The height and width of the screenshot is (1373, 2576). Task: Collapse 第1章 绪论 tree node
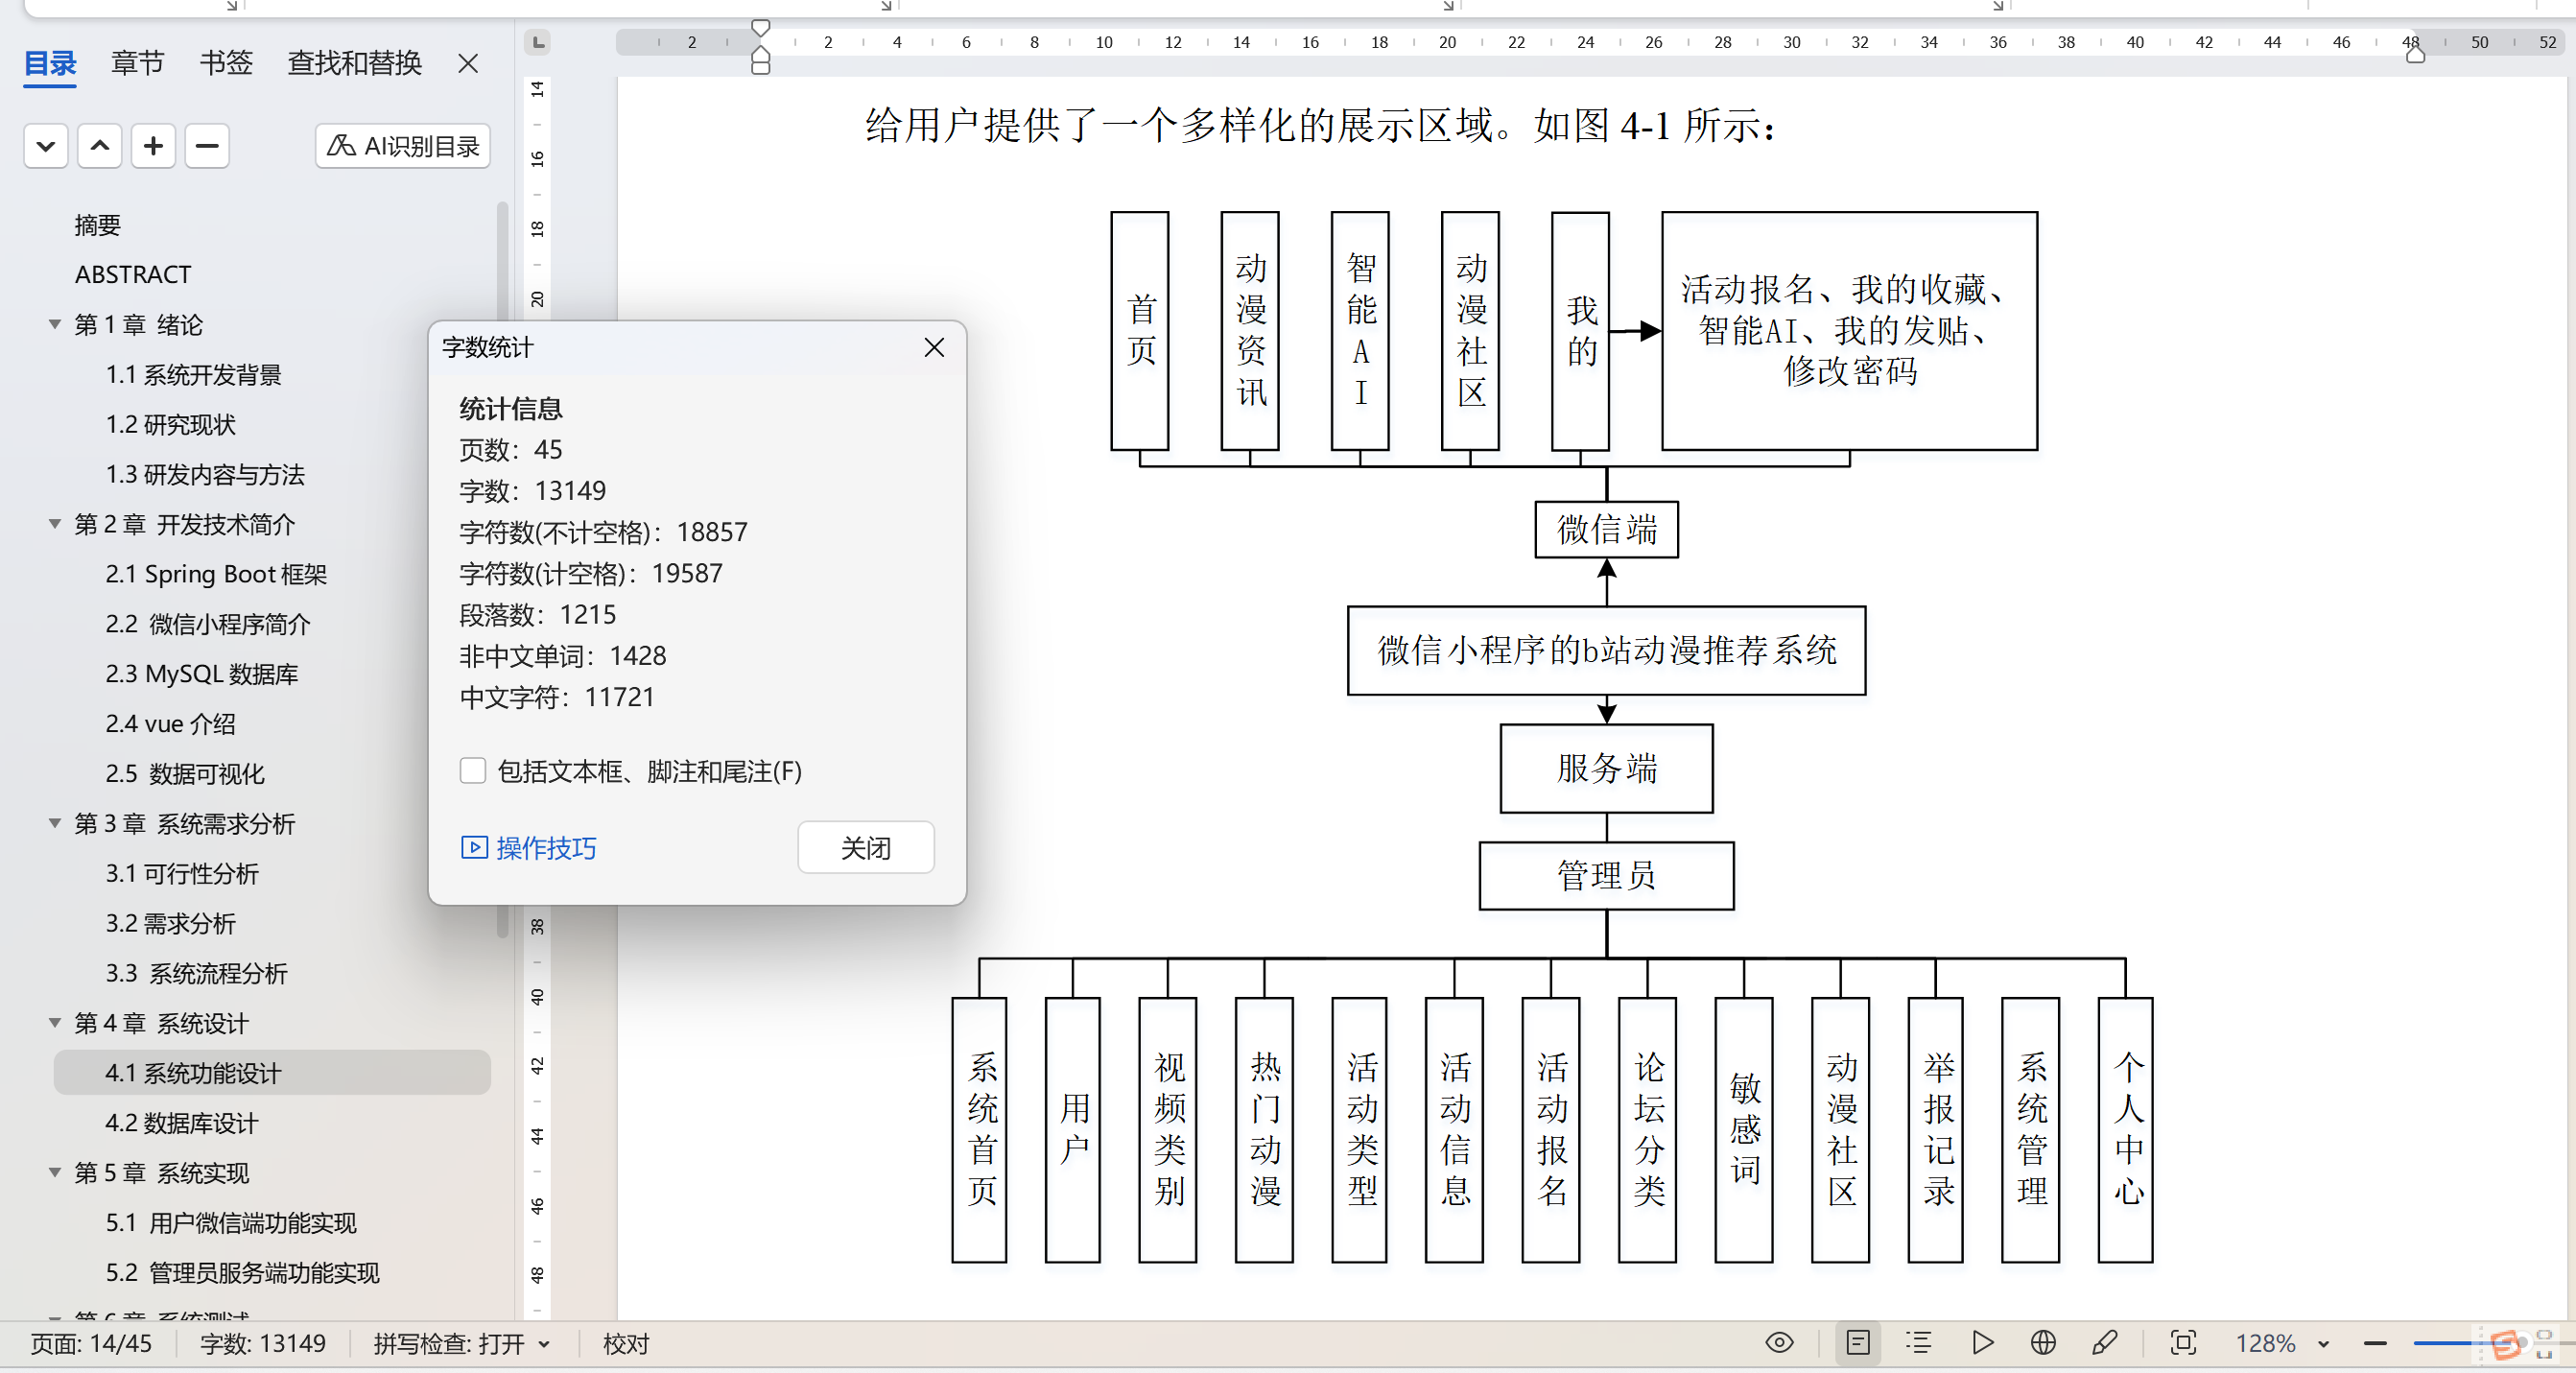coord(55,324)
